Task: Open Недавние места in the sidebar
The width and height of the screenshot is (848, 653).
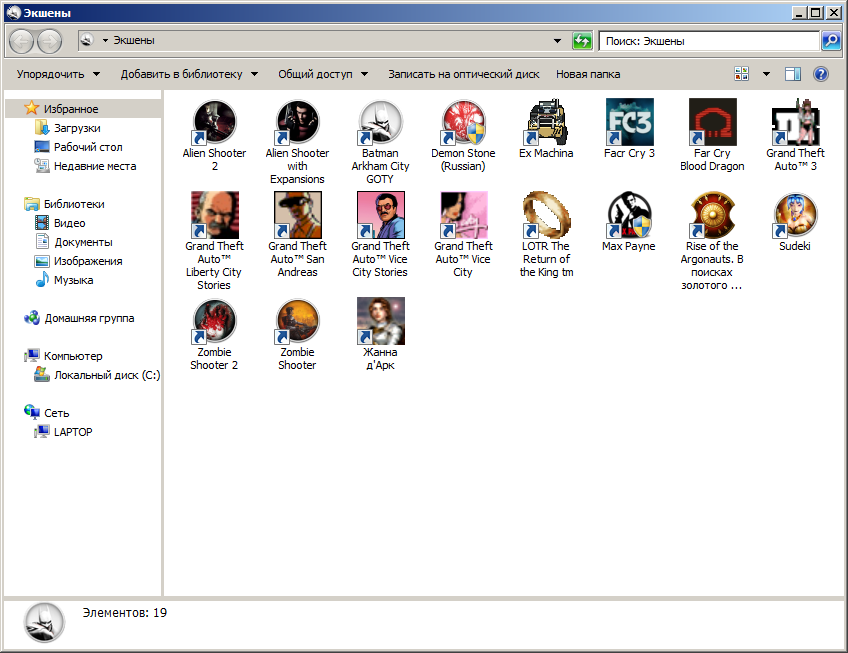Action: tap(95, 166)
